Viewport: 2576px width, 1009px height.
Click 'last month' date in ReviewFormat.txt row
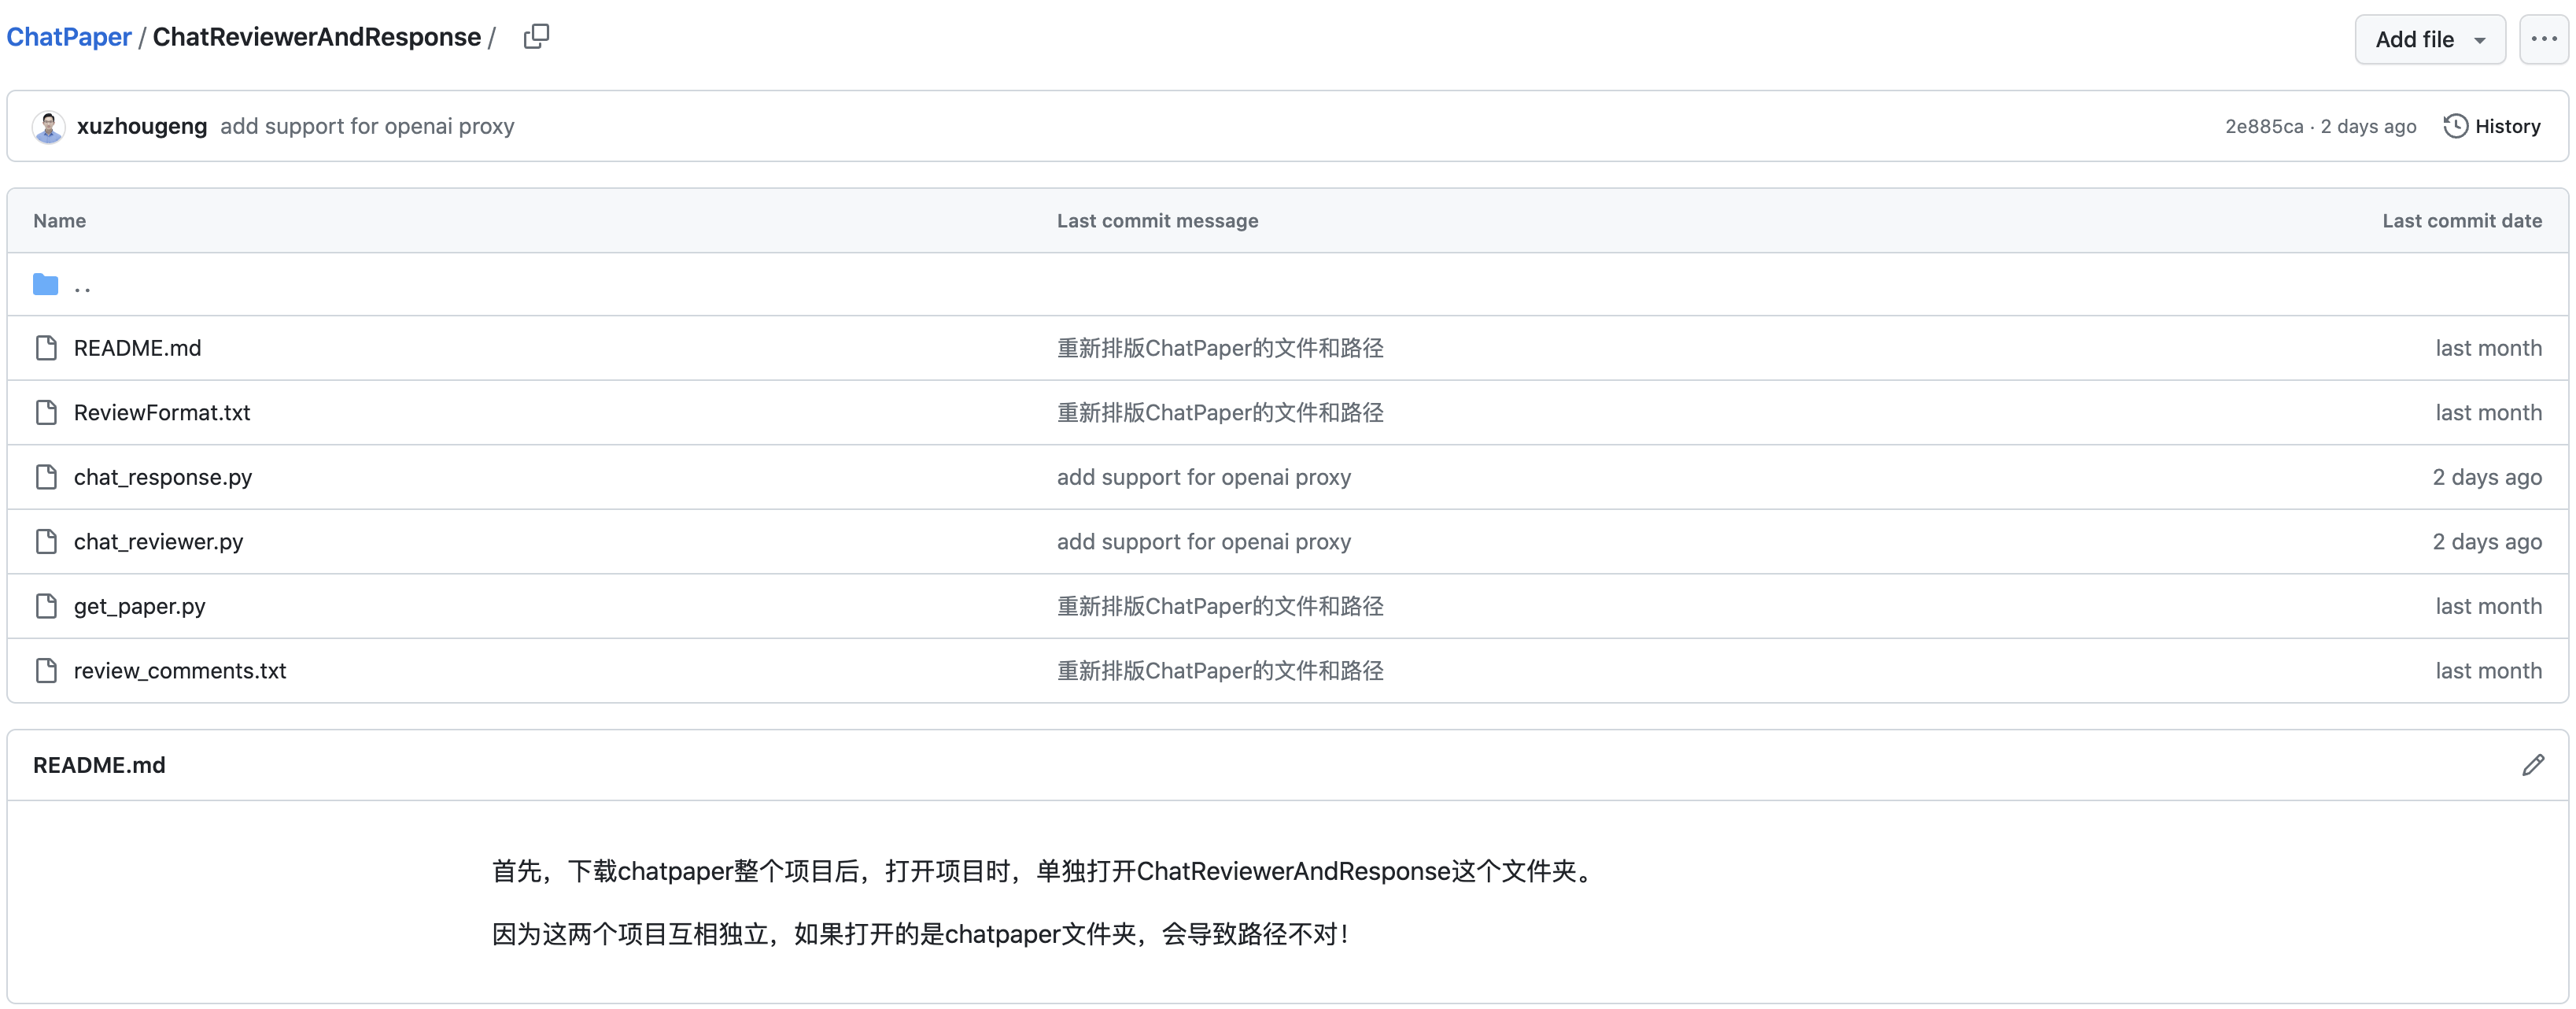point(2488,412)
